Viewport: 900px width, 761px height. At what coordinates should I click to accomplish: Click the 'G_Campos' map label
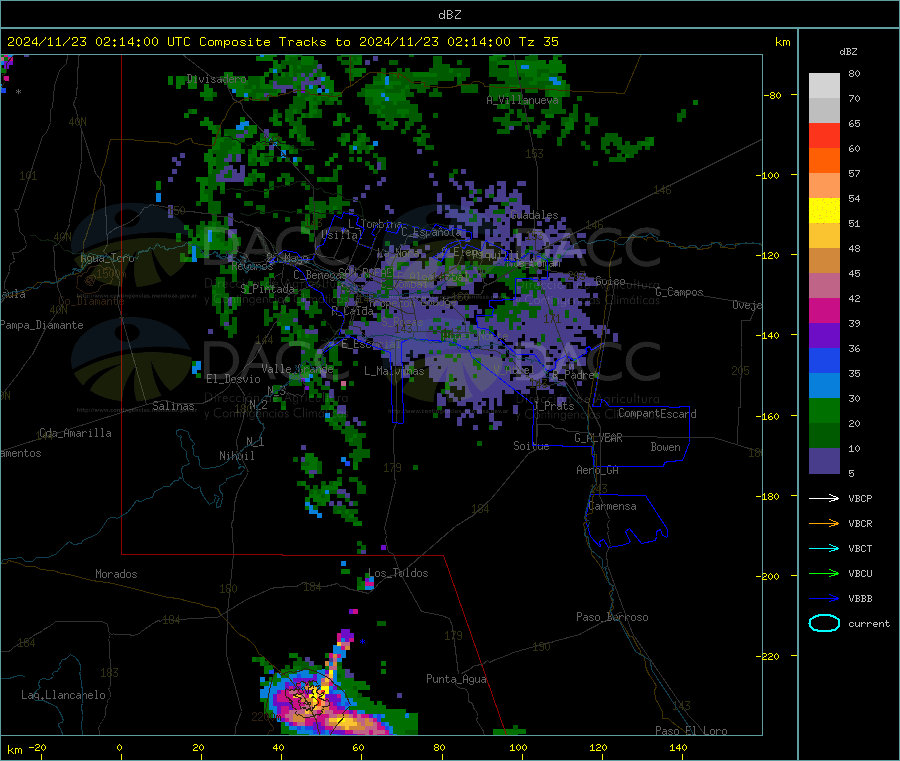[679, 292]
